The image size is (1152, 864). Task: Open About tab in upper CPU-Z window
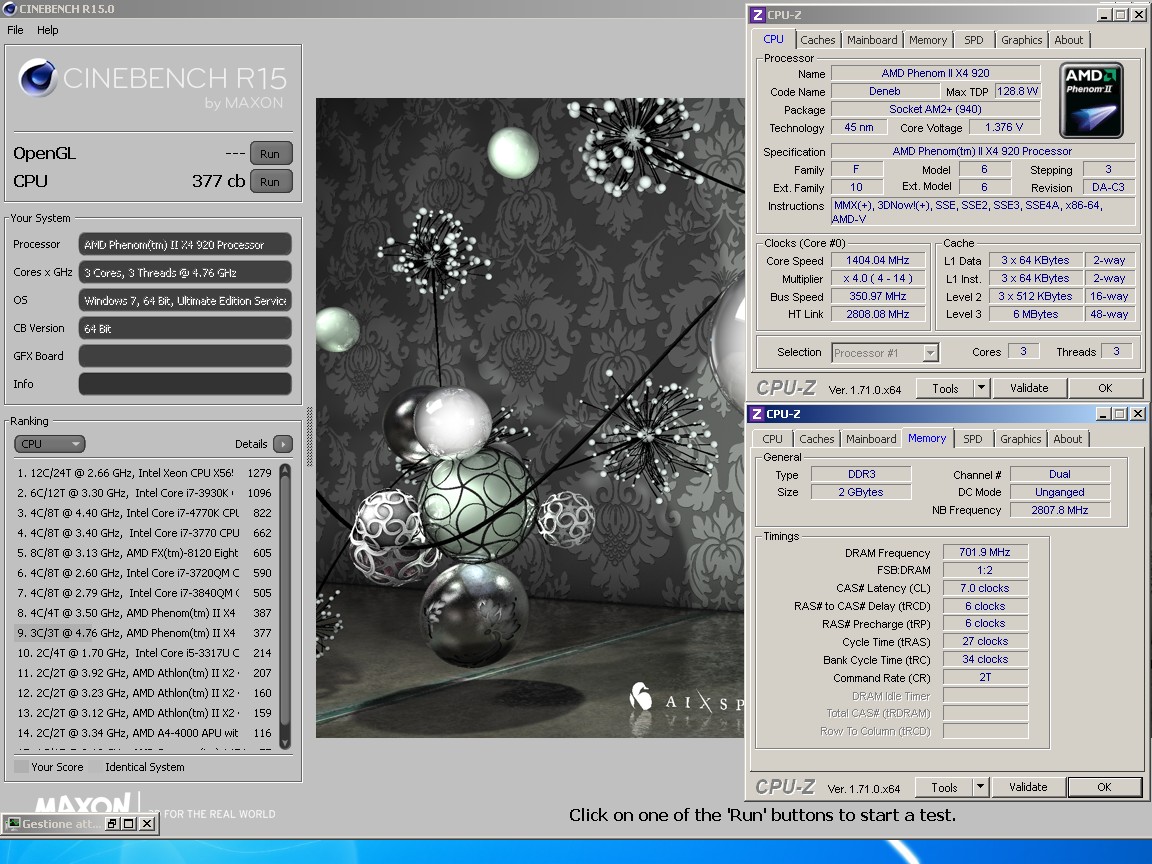(1068, 40)
